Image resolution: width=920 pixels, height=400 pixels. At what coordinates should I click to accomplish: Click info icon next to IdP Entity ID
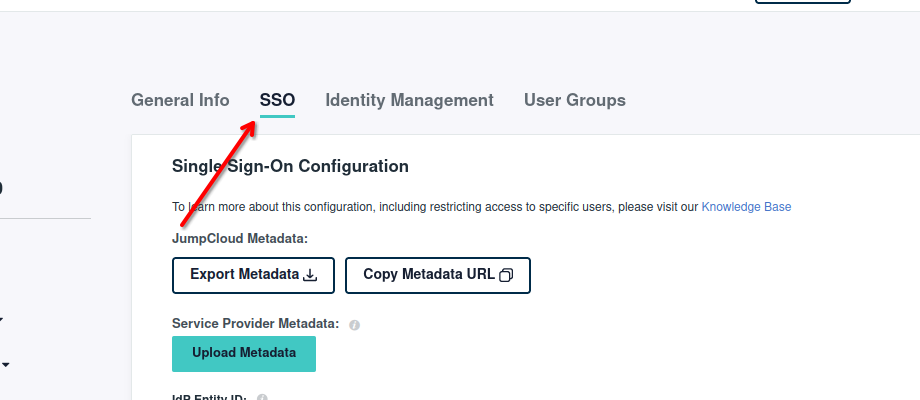click(262, 398)
